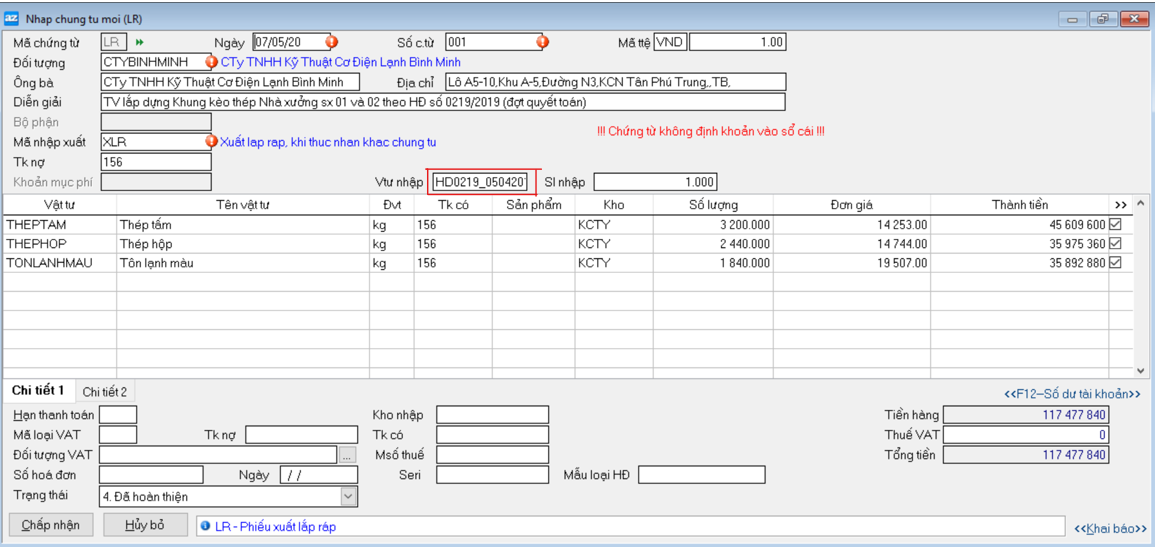Click the green arrow next to LR code
Viewport: 1155px width, 547px height.
click(x=140, y=43)
